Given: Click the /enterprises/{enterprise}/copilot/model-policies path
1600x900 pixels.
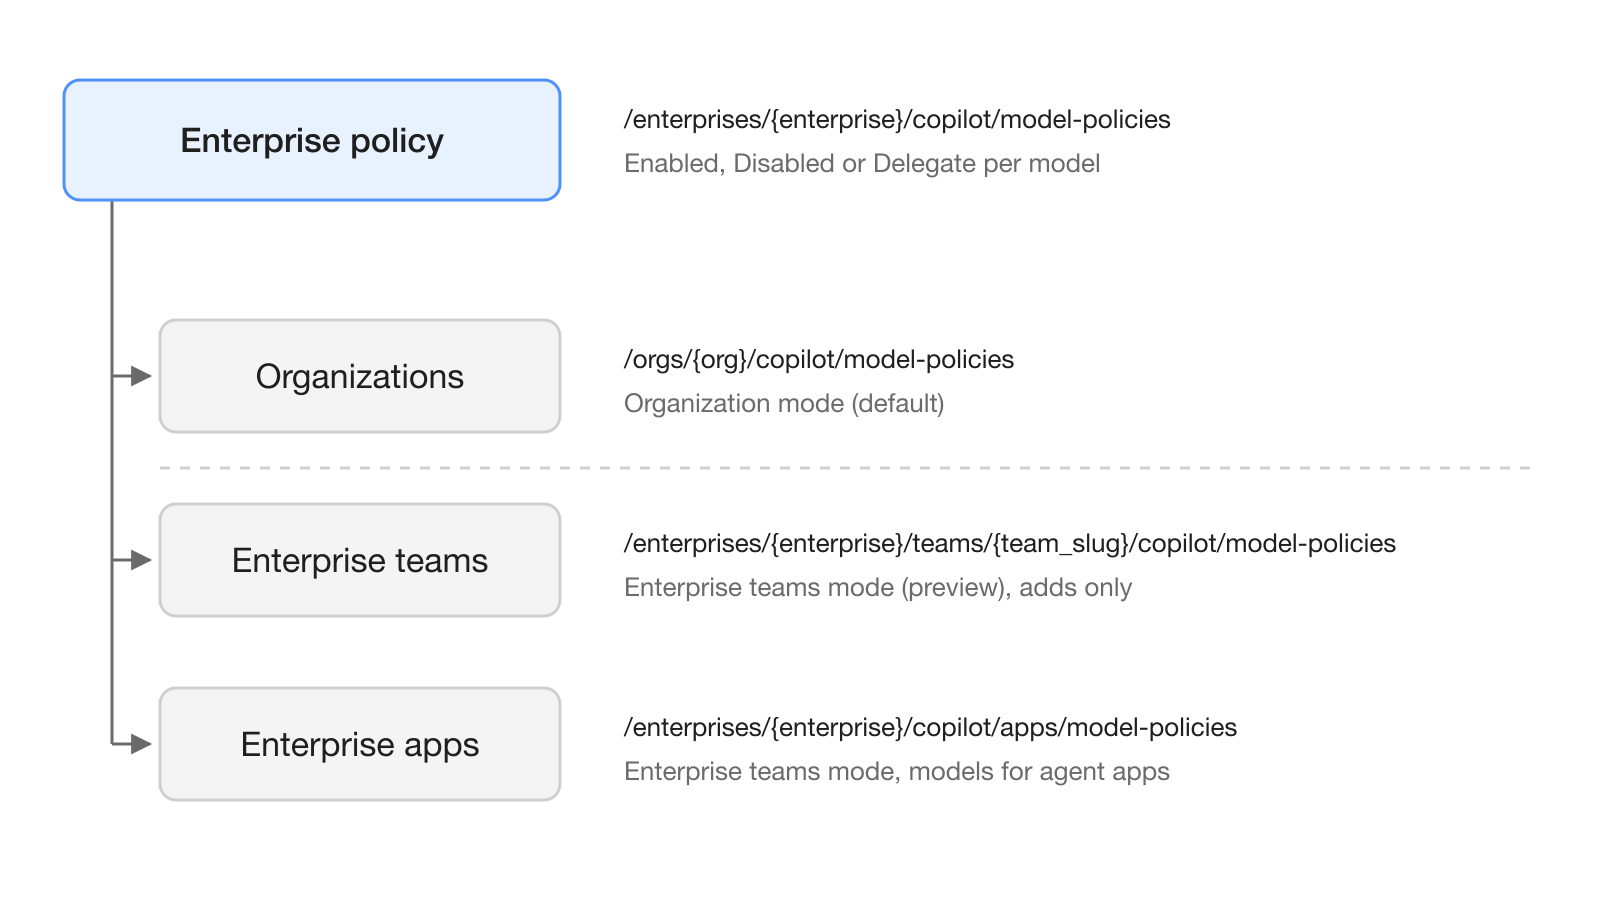Looking at the screenshot, I should click(897, 119).
